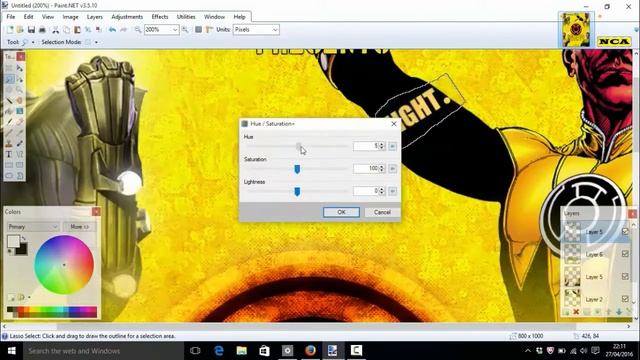640x360 pixels.
Task: Click the More >> button in Colors
Action: [79, 227]
